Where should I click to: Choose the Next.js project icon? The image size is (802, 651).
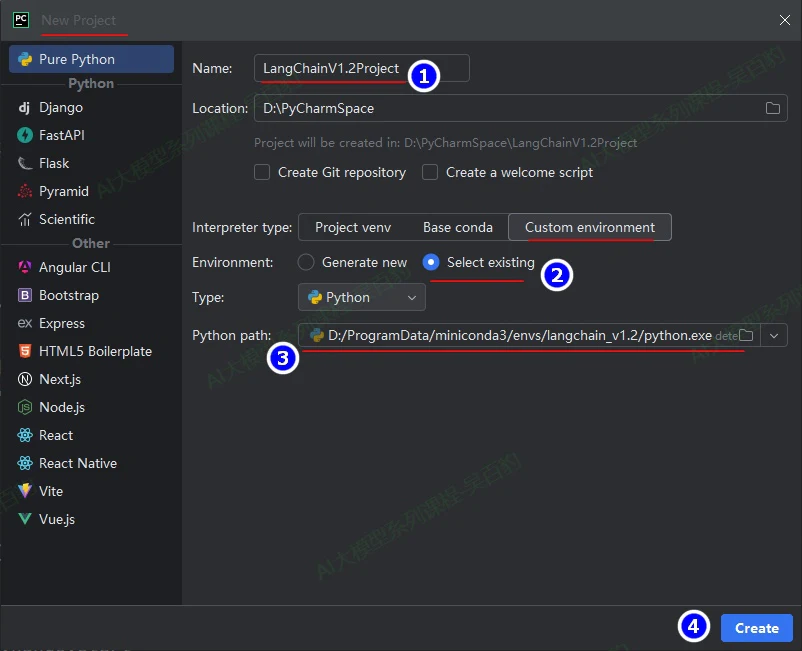25,379
